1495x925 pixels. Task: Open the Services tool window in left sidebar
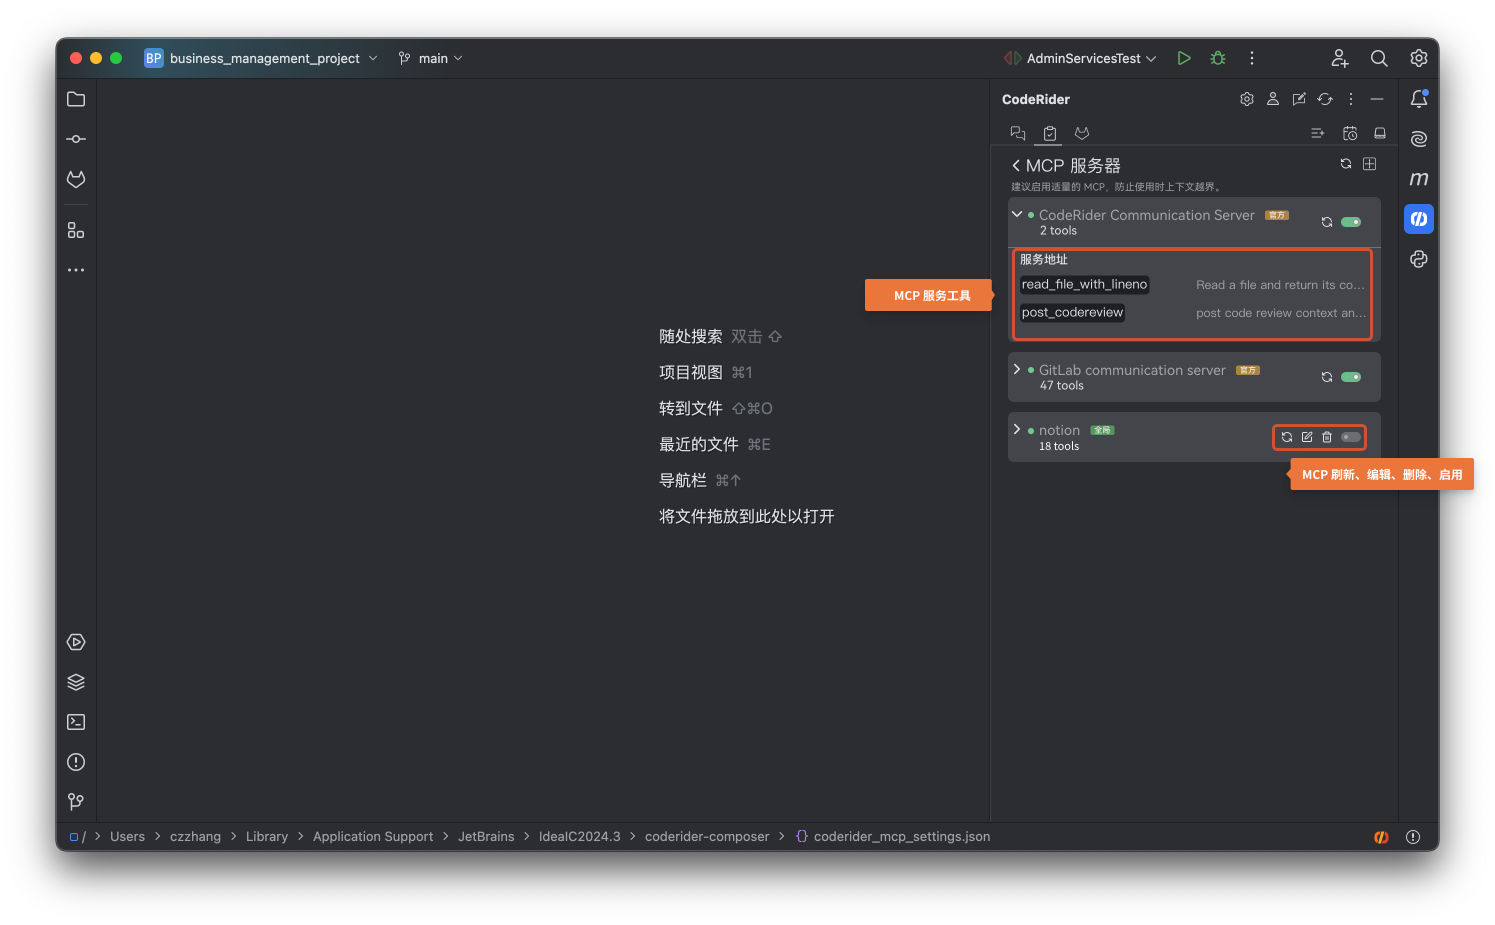pyautogui.click(x=76, y=642)
